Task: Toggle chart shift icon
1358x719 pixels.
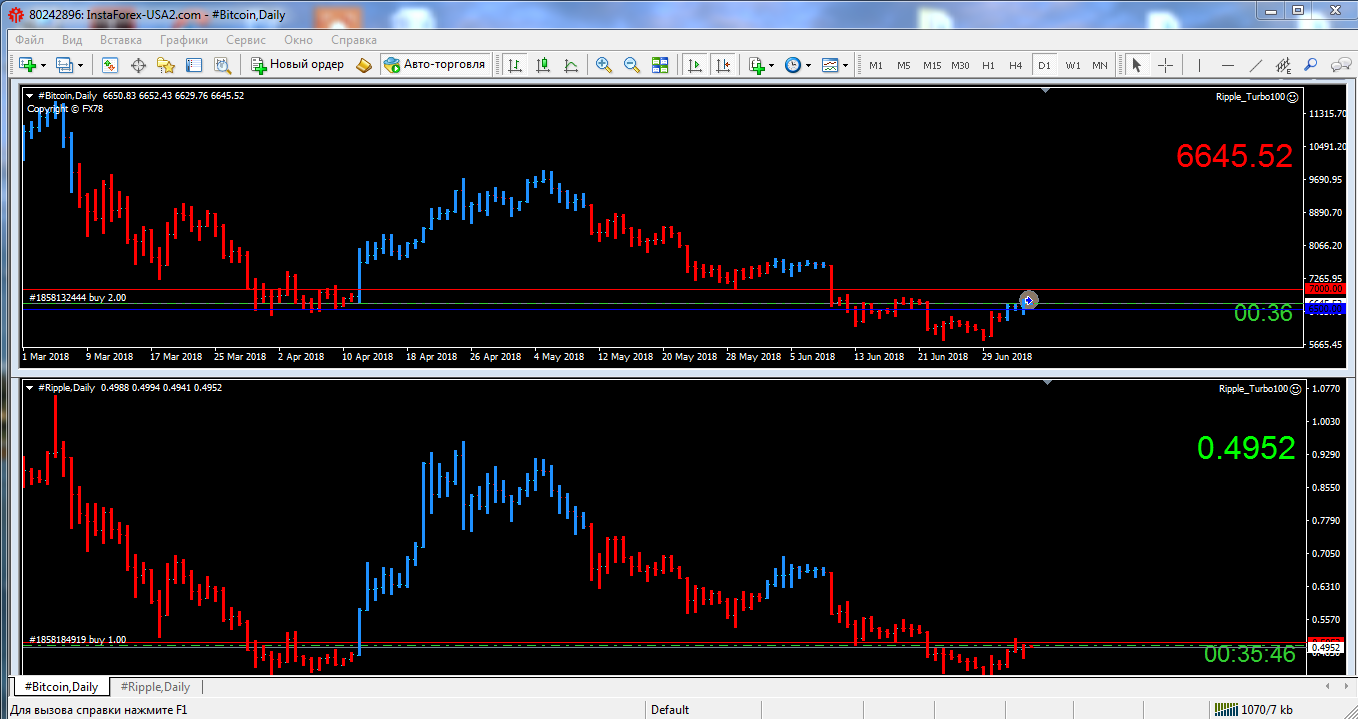Action: 722,65
